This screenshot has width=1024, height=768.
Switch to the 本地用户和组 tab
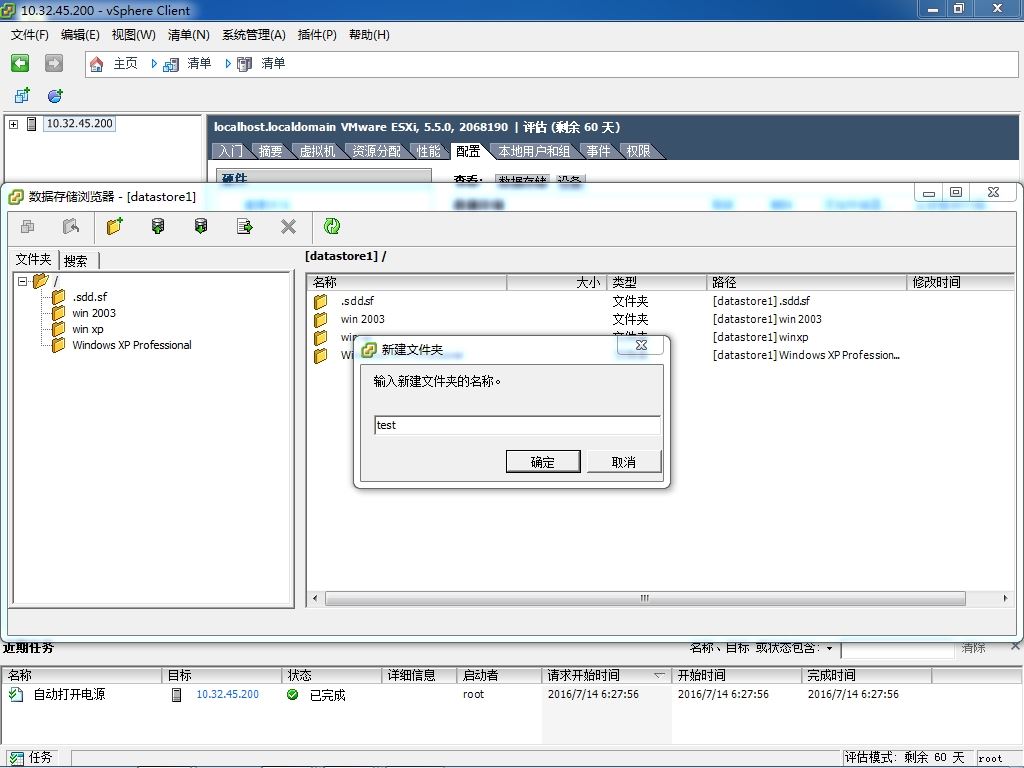tap(534, 151)
